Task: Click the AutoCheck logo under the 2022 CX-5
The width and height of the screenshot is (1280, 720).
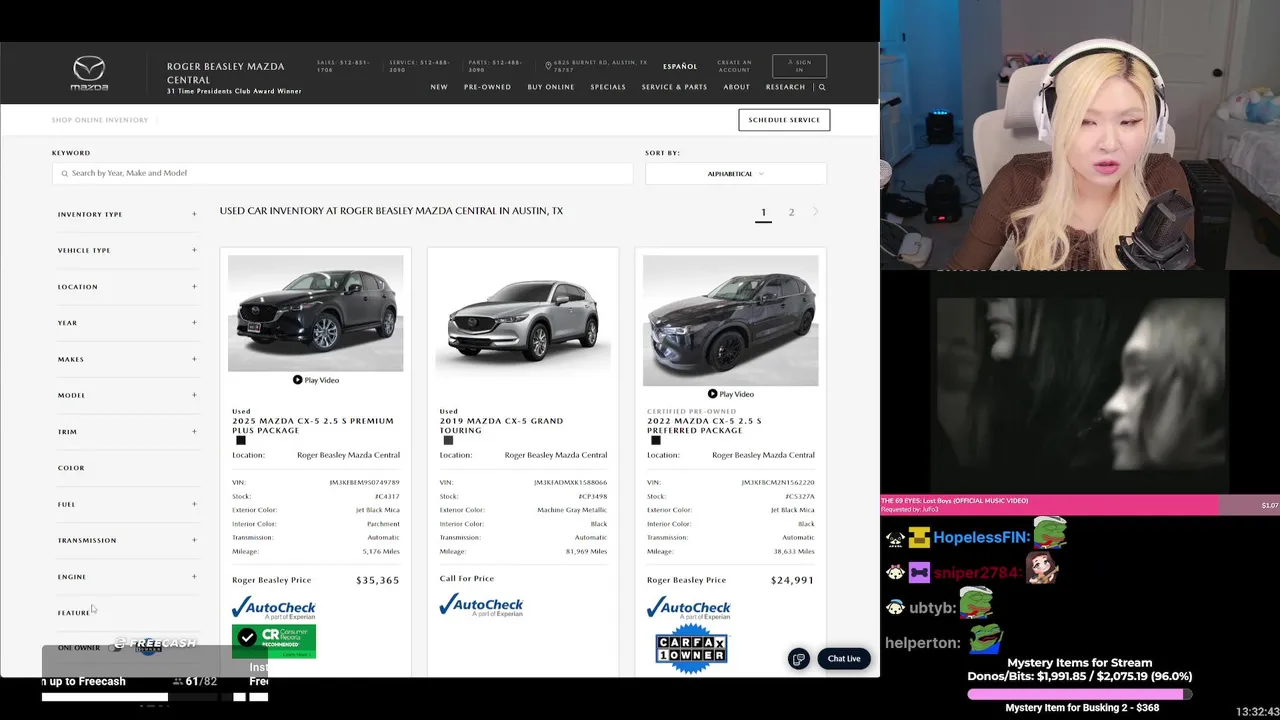Action: point(688,607)
